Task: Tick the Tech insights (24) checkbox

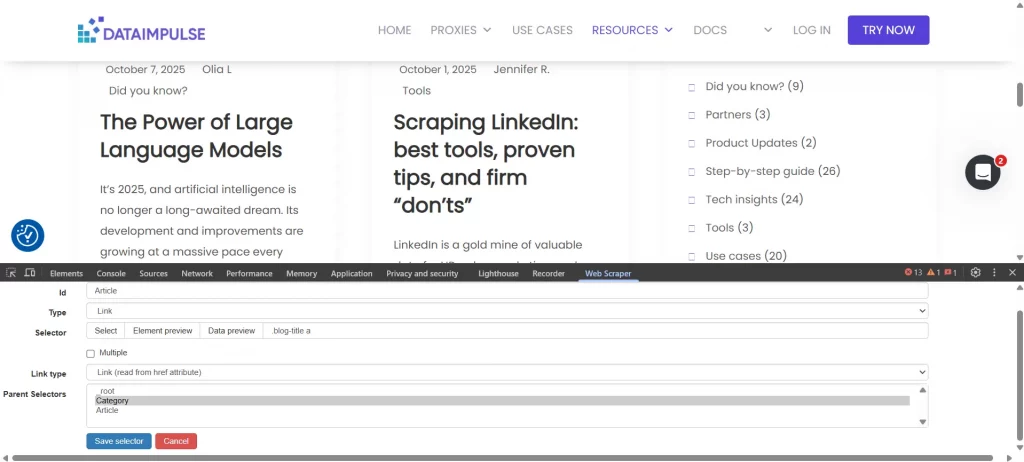Action: pos(691,200)
